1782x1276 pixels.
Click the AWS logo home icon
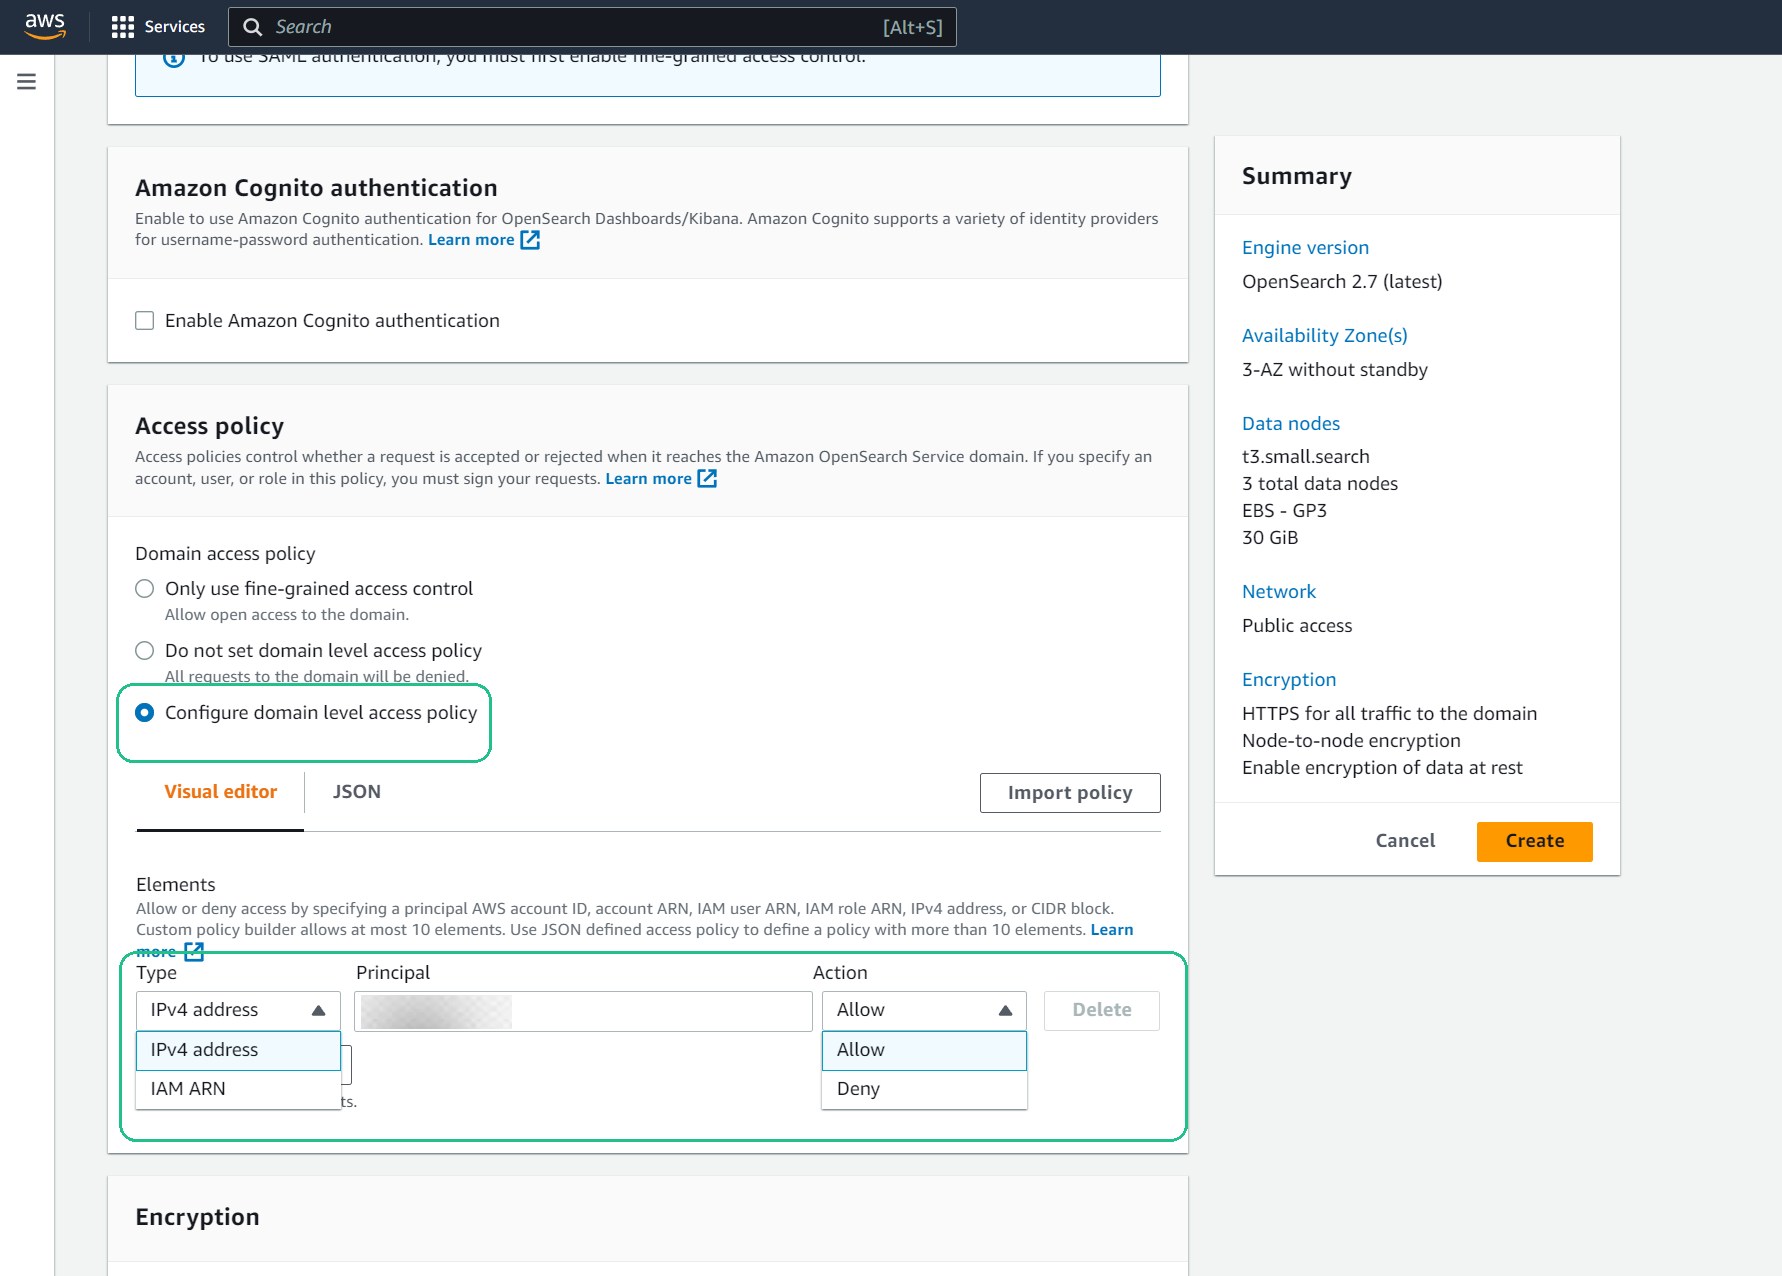[x=45, y=26]
